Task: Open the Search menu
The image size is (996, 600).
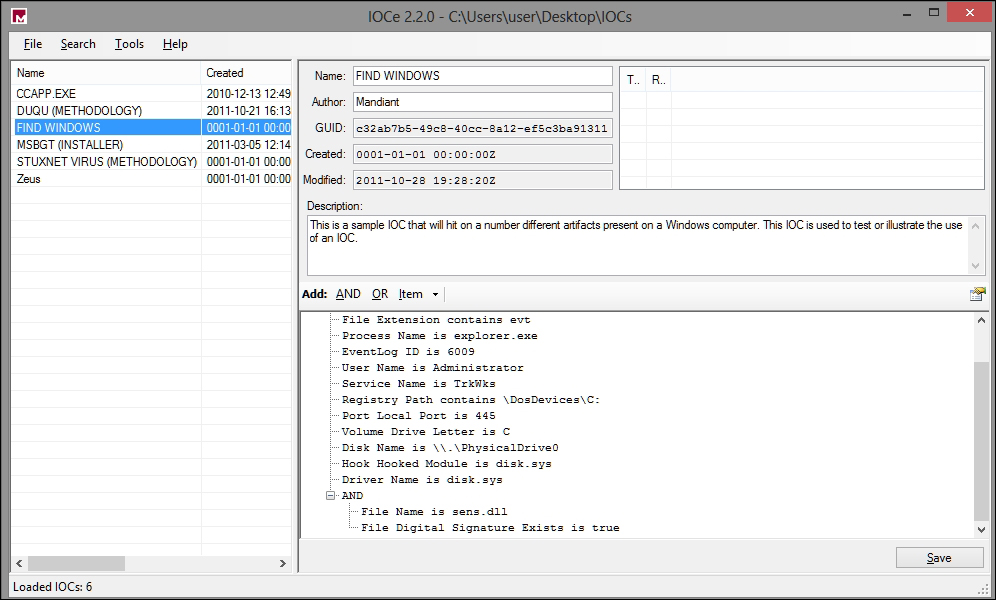Action: pos(77,44)
